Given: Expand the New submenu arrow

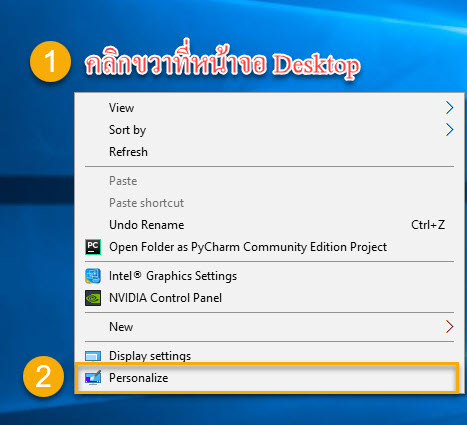Looking at the screenshot, I should click(x=450, y=327).
